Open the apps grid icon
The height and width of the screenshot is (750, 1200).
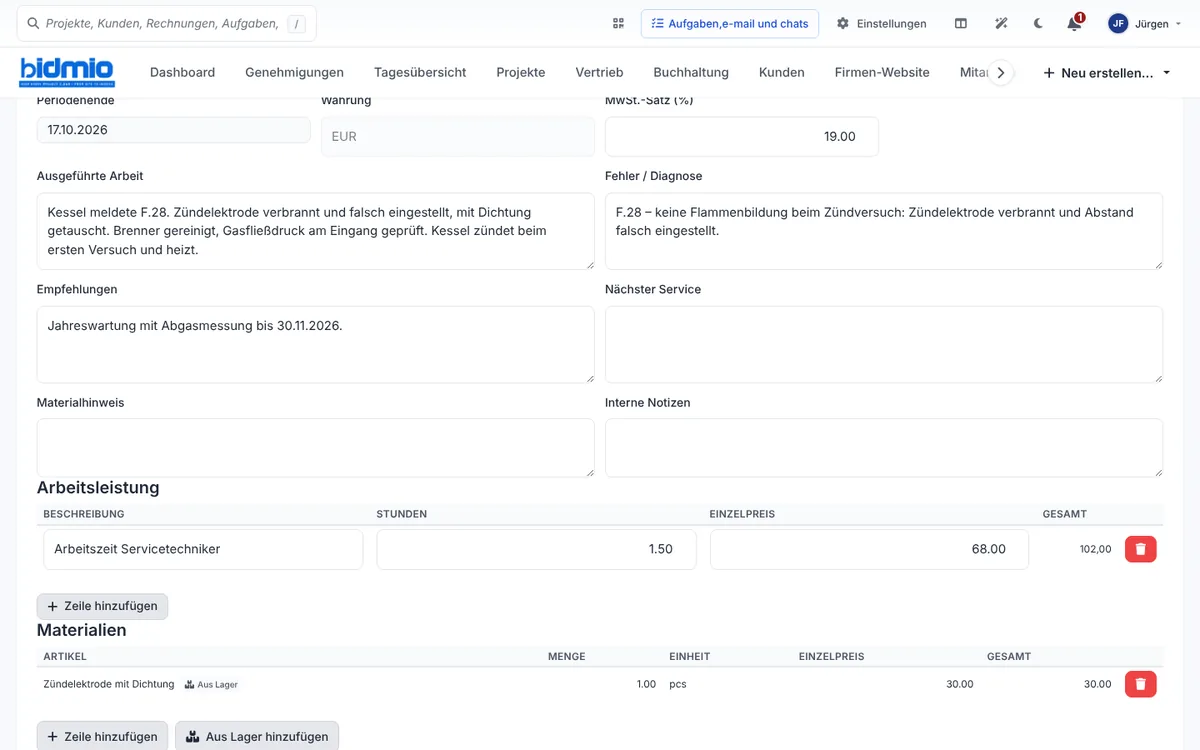pyautogui.click(x=618, y=24)
